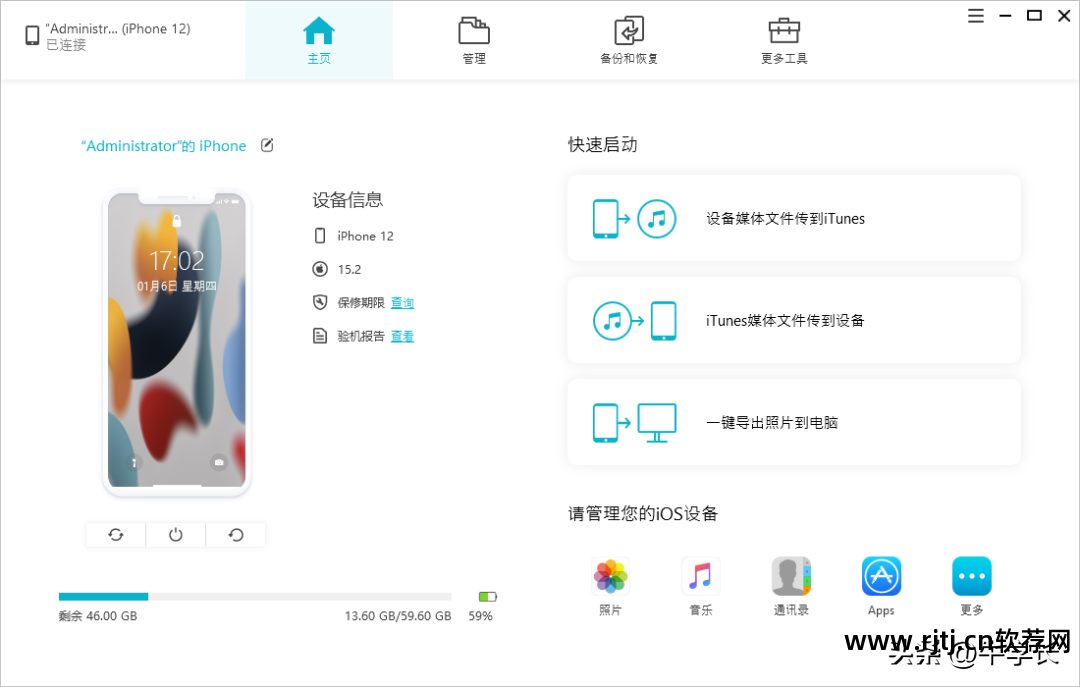1080x687 pixels.
Task: Minimize the window
Action: point(1005,16)
